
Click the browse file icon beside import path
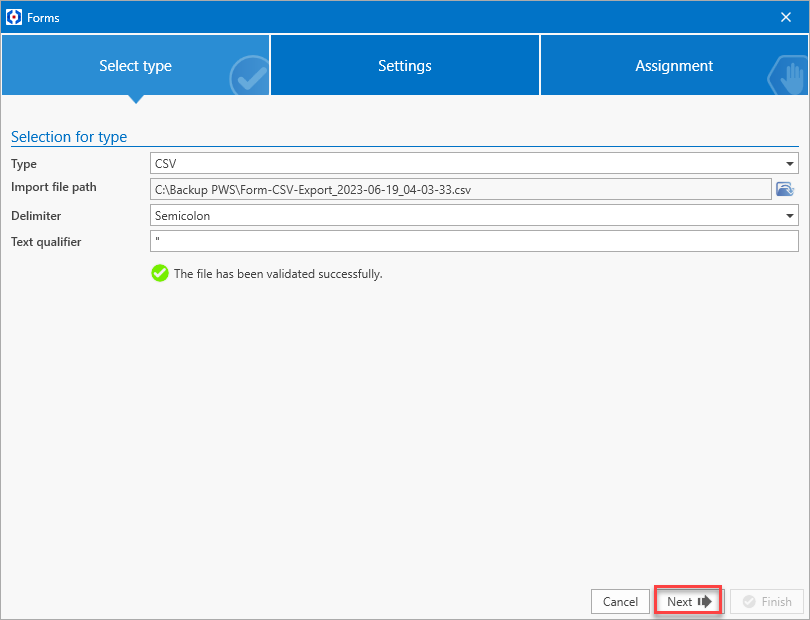point(785,189)
